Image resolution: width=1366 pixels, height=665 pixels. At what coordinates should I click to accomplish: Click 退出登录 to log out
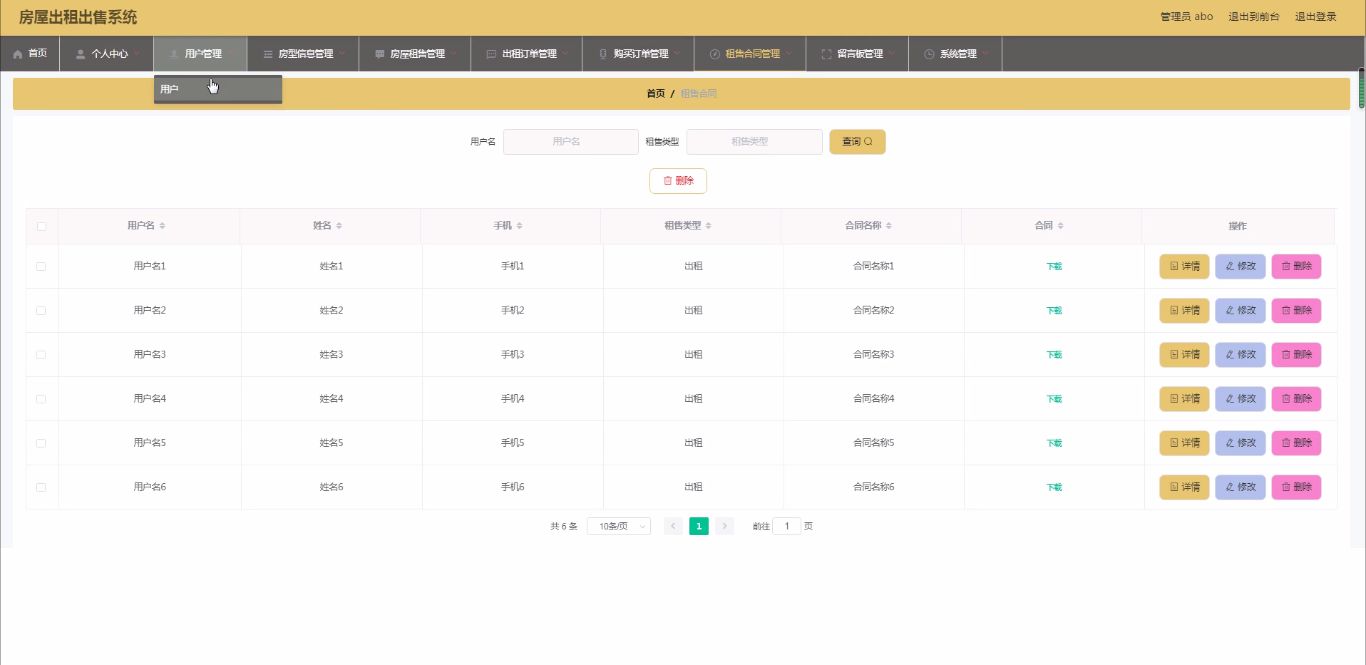(1315, 17)
